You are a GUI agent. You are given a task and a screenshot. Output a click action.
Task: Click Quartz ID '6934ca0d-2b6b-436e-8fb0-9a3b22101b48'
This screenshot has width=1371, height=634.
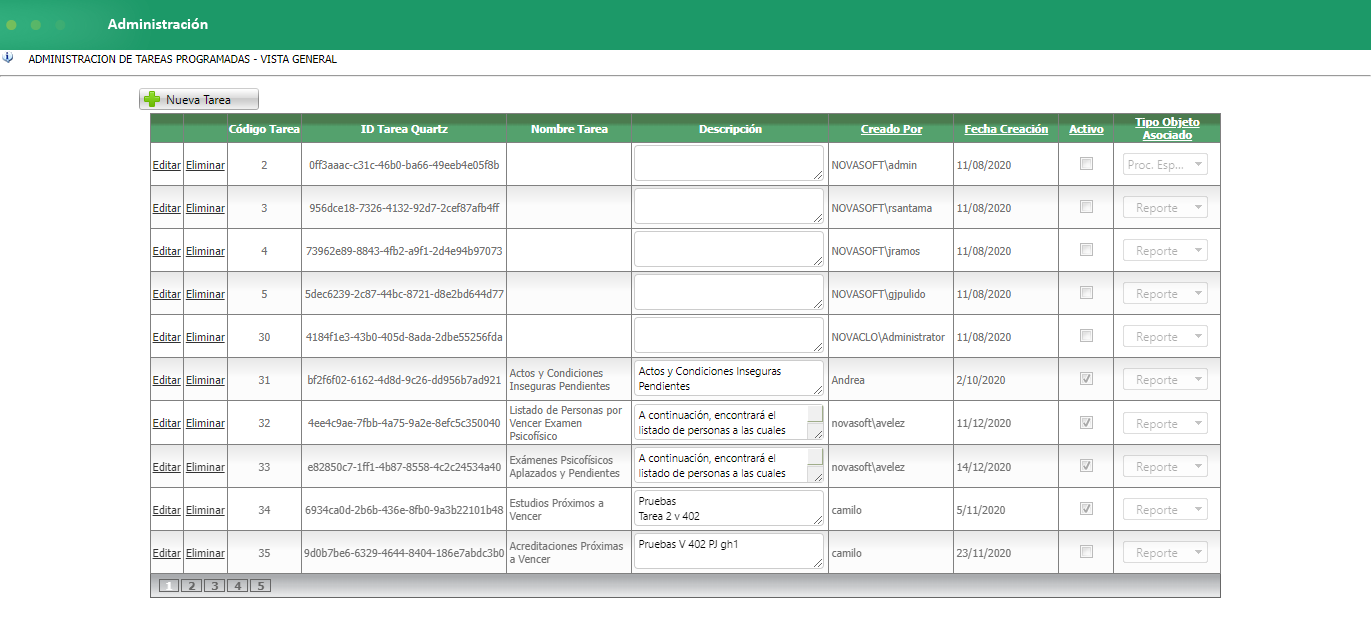(404, 510)
